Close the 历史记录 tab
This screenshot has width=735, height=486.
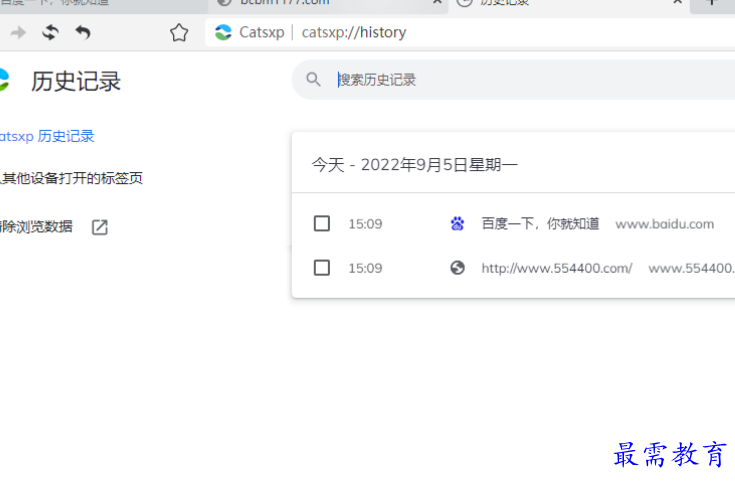[677, 2]
